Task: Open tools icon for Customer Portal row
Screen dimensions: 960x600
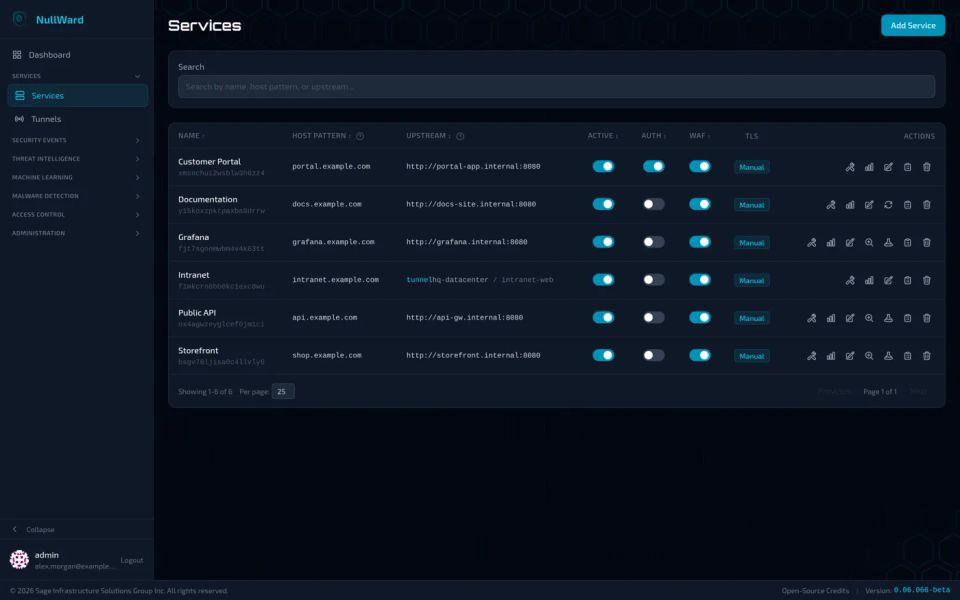Action: point(850,167)
